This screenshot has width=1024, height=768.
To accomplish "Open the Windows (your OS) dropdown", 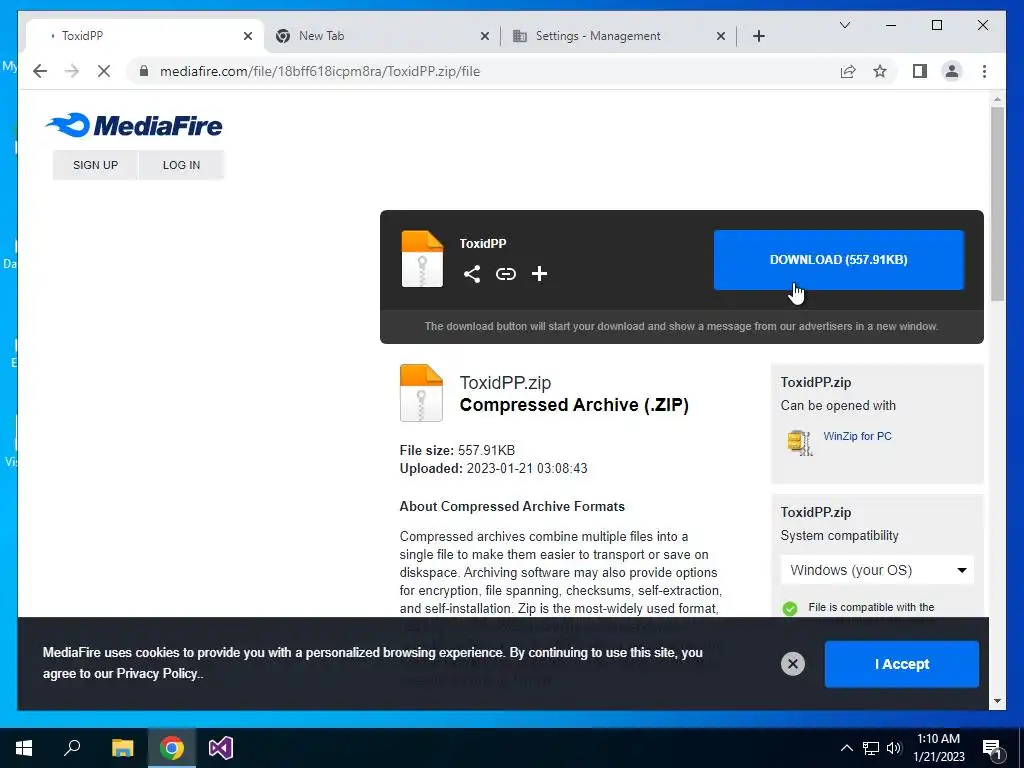I will coord(877,570).
